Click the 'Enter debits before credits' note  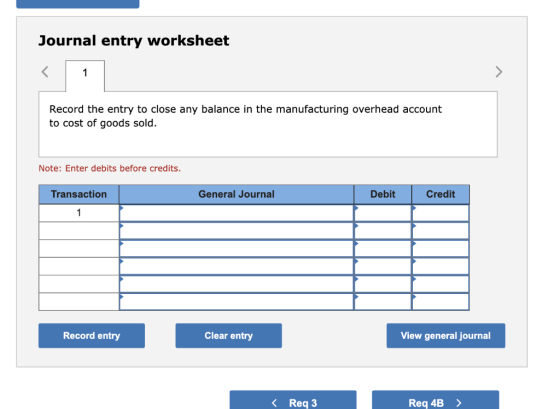(110, 168)
